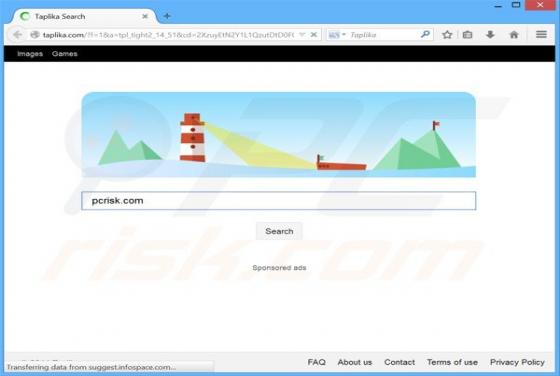Image resolution: width=560 pixels, height=376 pixels.
Task: Open a new tab with plus button
Action: click(x=167, y=16)
